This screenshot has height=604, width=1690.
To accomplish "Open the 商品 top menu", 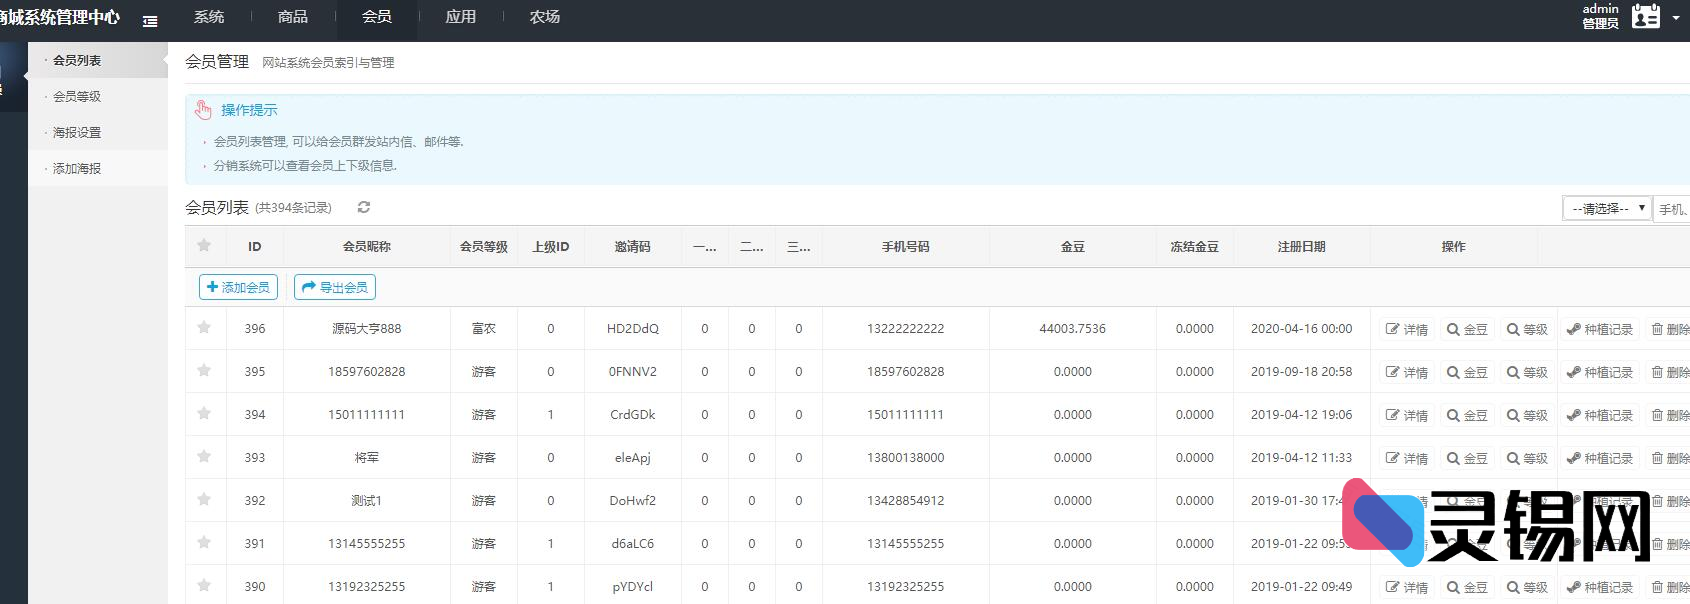I will coord(293,17).
